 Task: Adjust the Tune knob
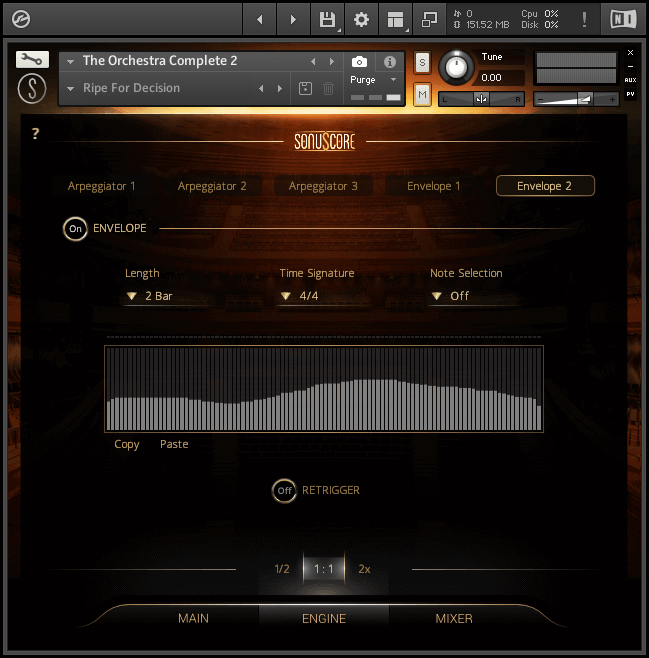(x=456, y=67)
